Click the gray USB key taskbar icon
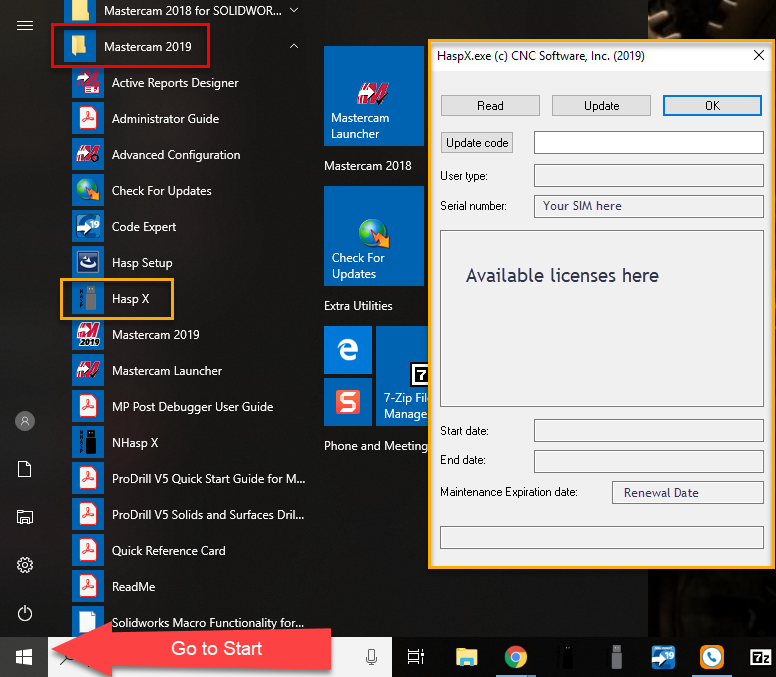Viewport: 776px width, 677px height. pyautogui.click(x=616, y=657)
